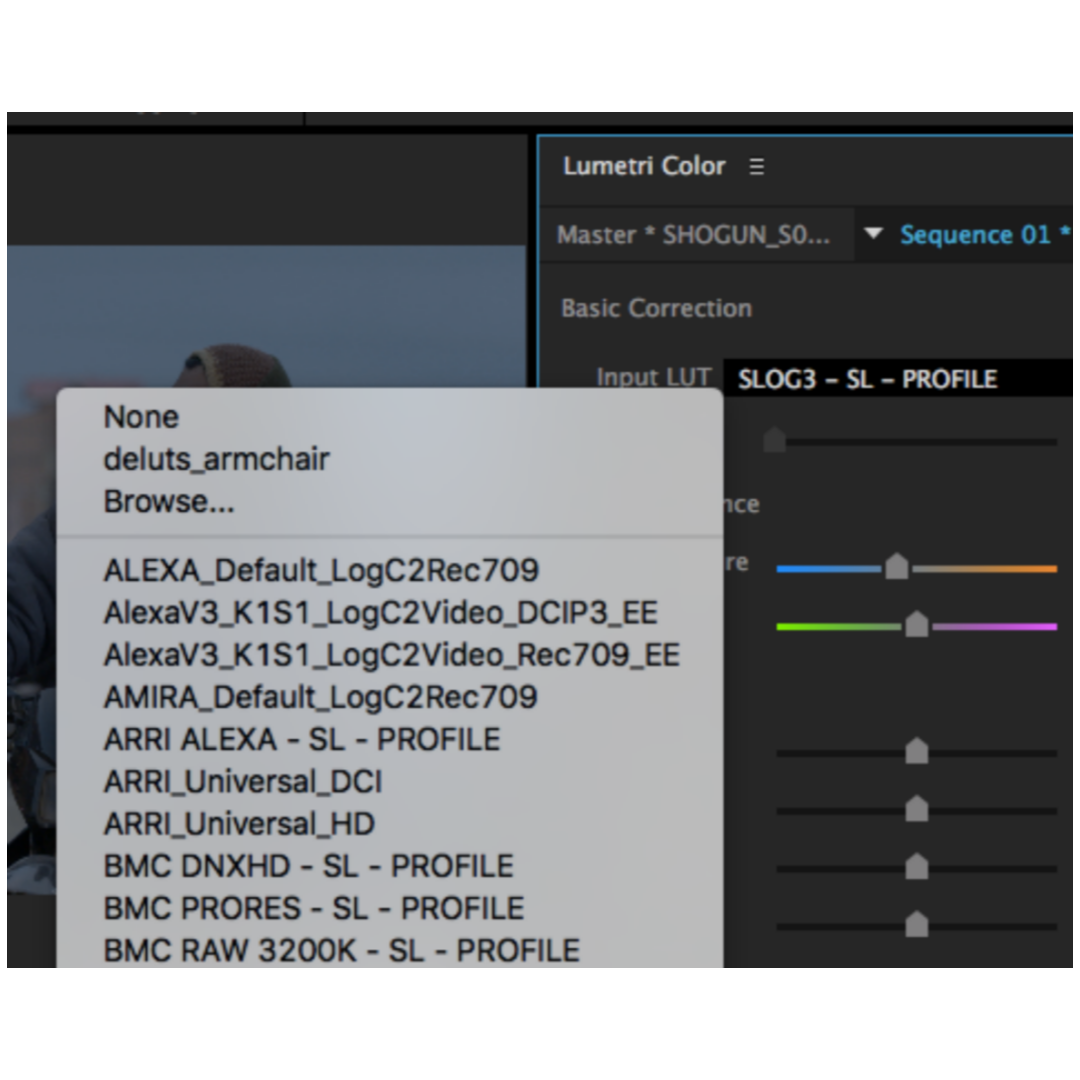Click the second gray tone slider below Tint

[x=916, y=809]
